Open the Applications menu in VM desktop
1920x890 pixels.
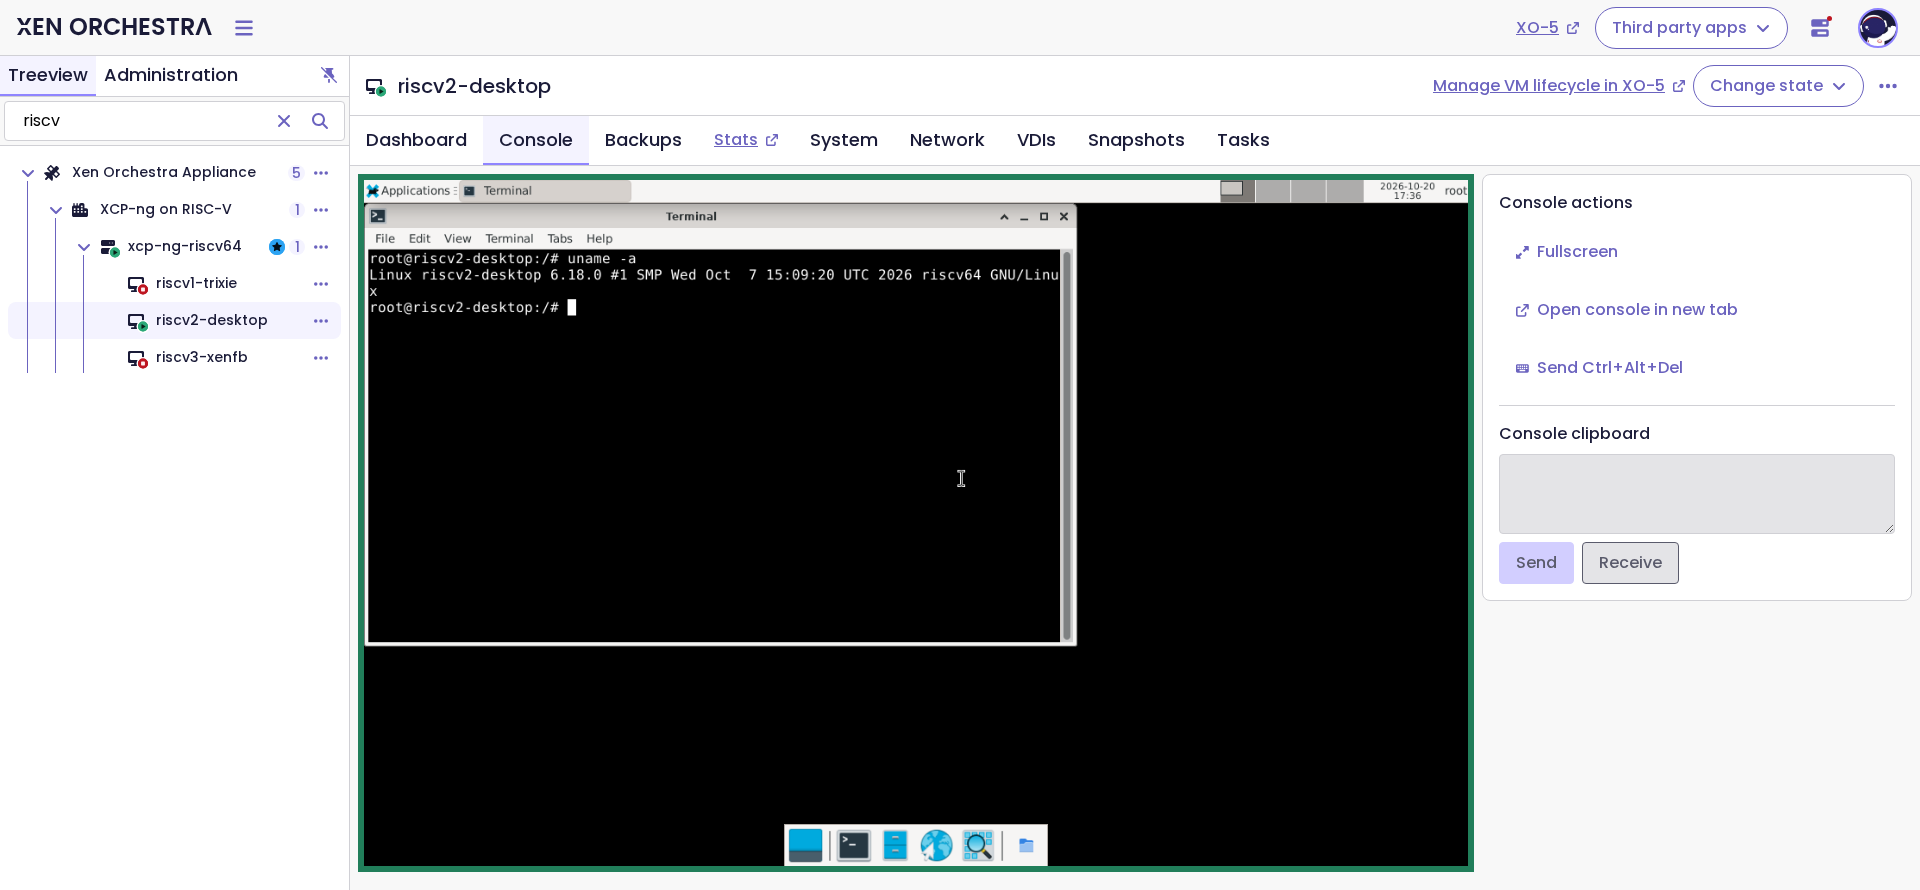coord(409,191)
